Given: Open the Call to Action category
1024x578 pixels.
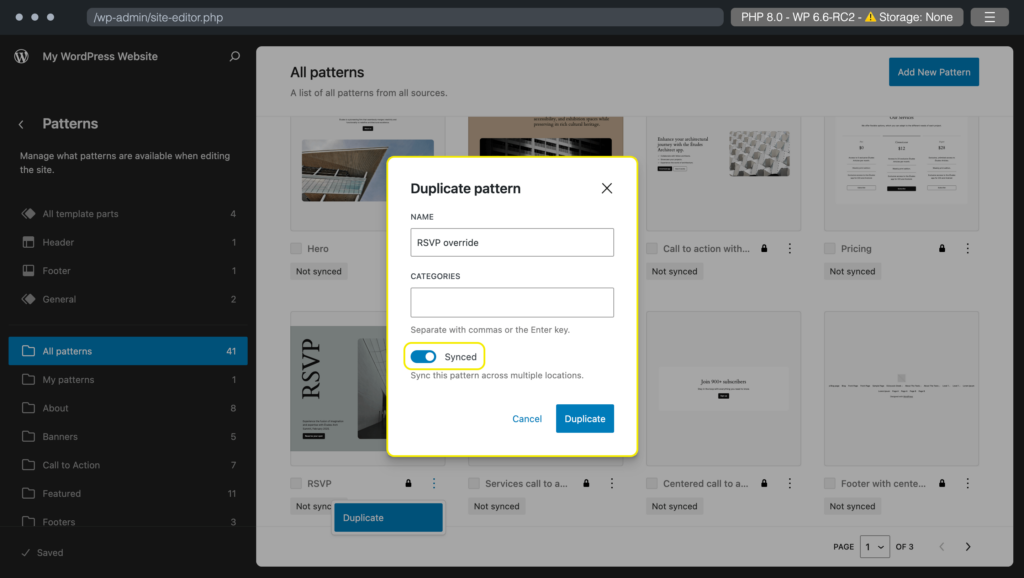Looking at the screenshot, I should pos(128,465).
